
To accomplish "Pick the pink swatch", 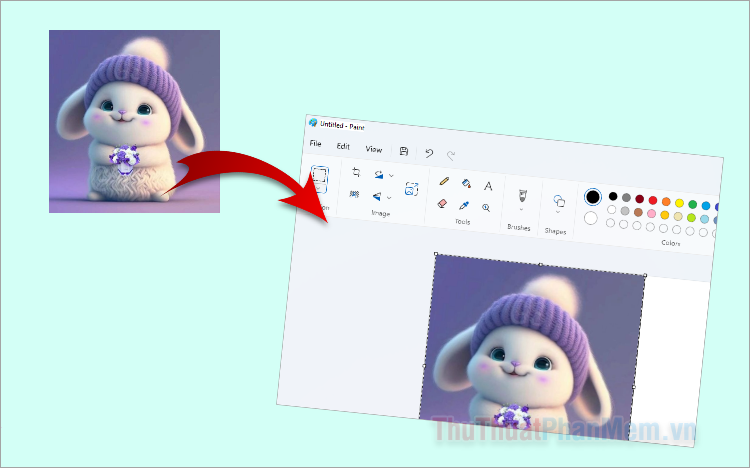I will [651, 213].
